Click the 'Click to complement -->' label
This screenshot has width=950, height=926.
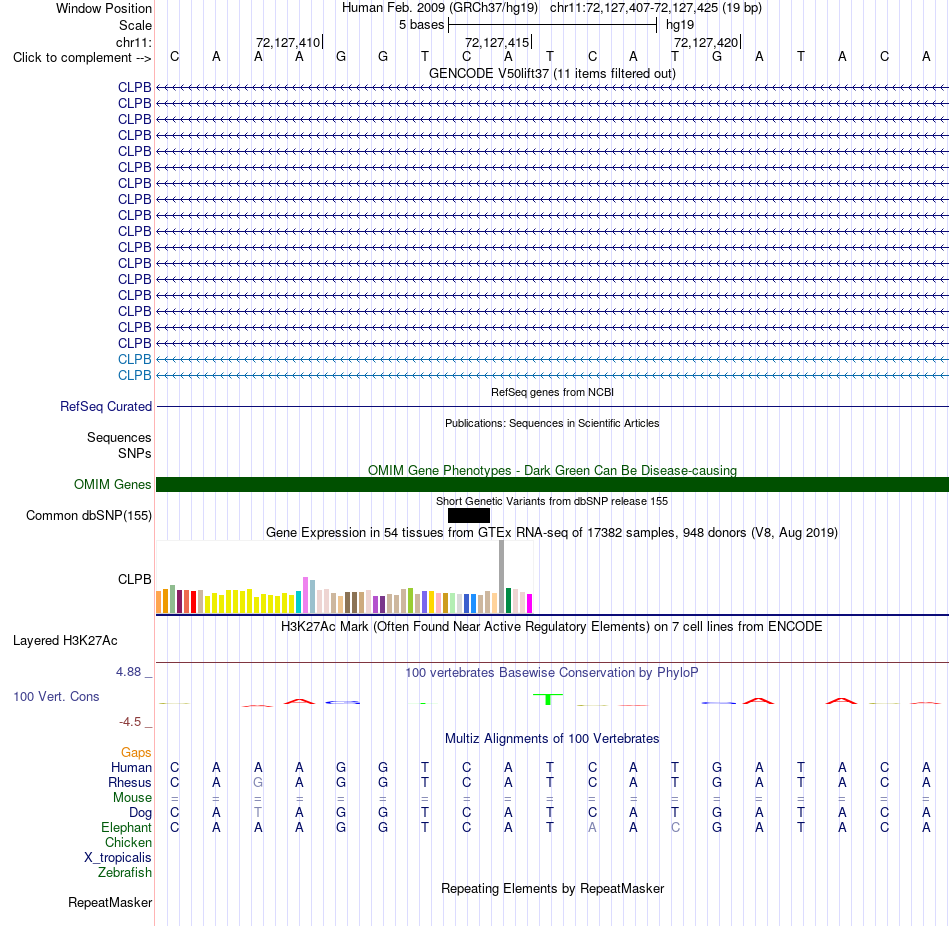tap(82, 58)
